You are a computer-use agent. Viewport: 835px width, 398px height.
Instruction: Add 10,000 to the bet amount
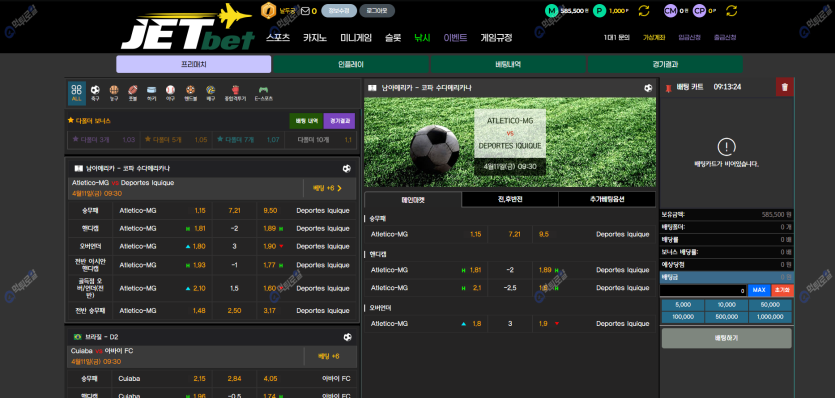(x=726, y=305)
